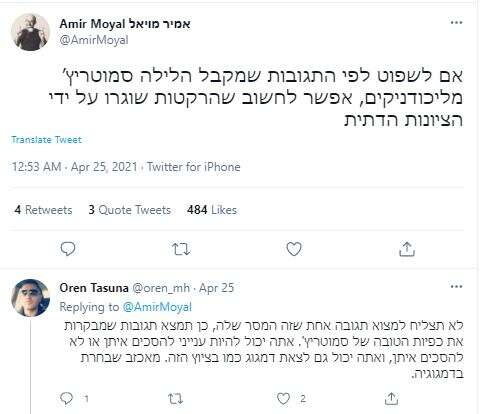Reply to Amir Moyal's tweet
The width and height of the screenshot is (497, 414).
click(68, 249)
